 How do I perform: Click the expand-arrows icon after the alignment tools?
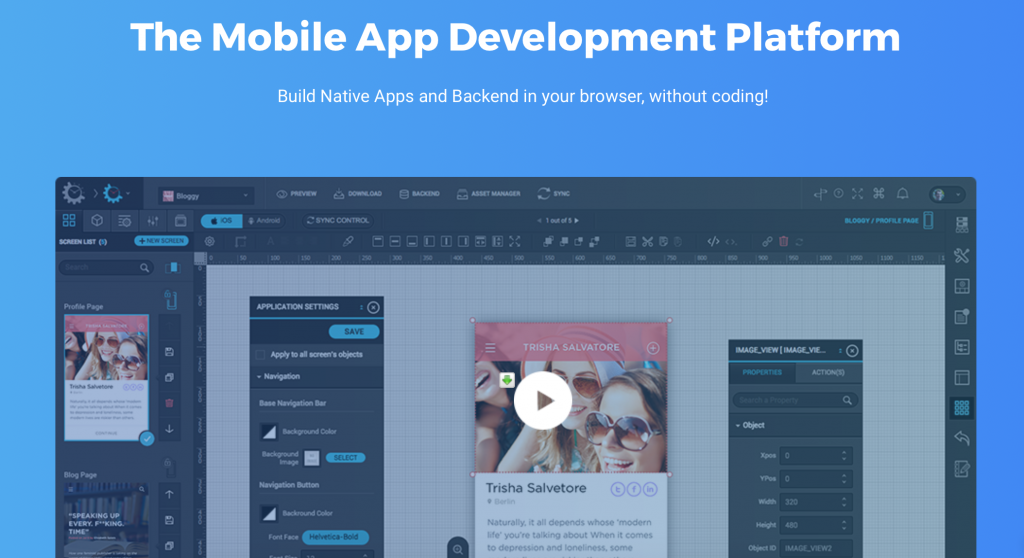pos(515,242)
